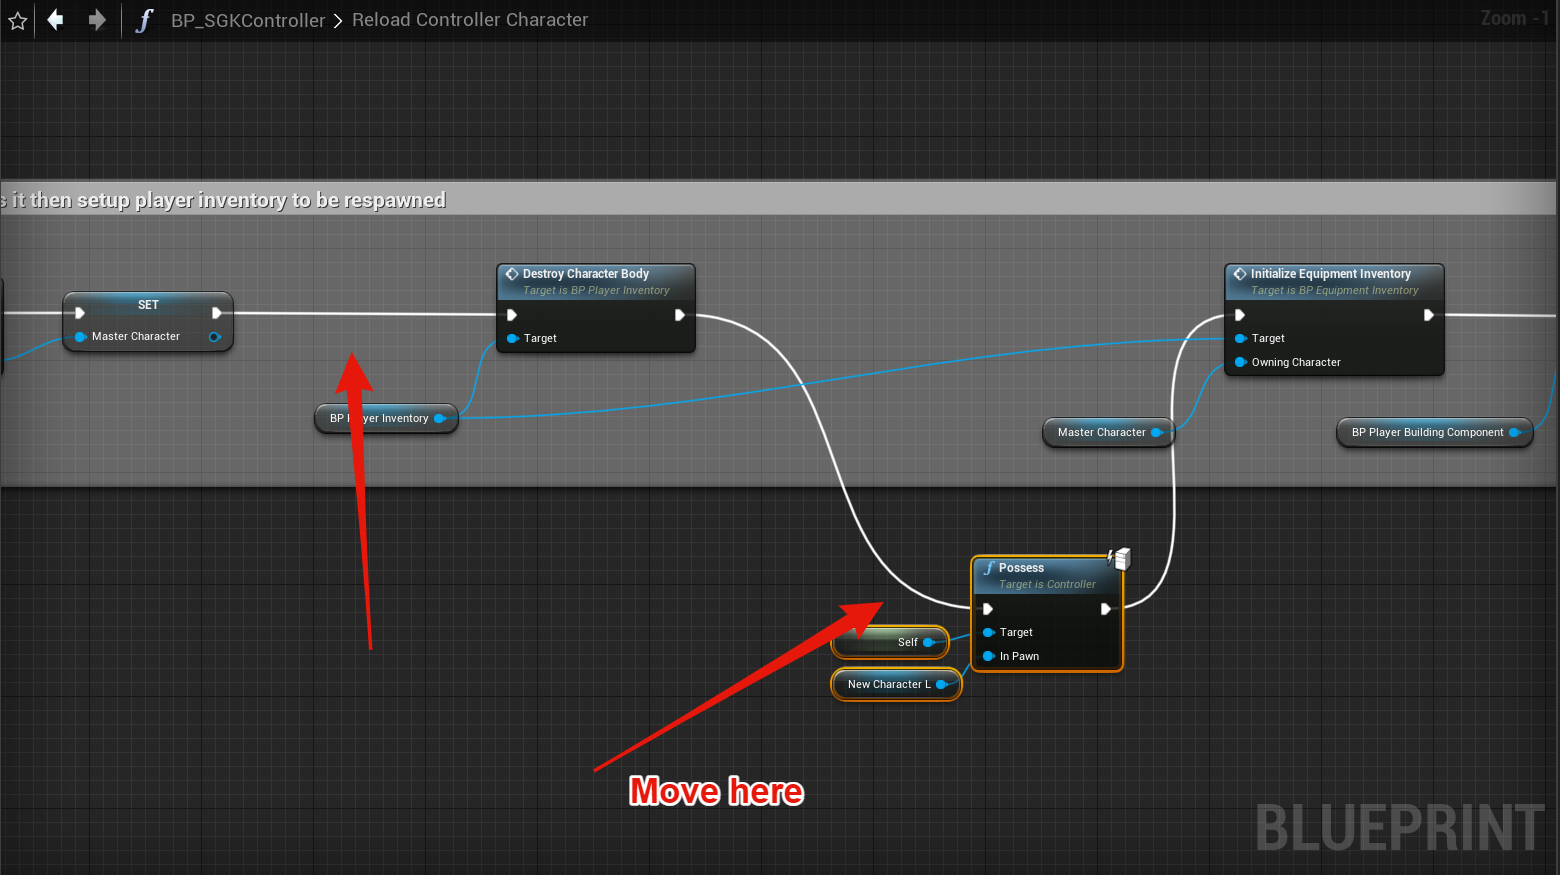Click the Target pin on the Possess node

point(989,633)
